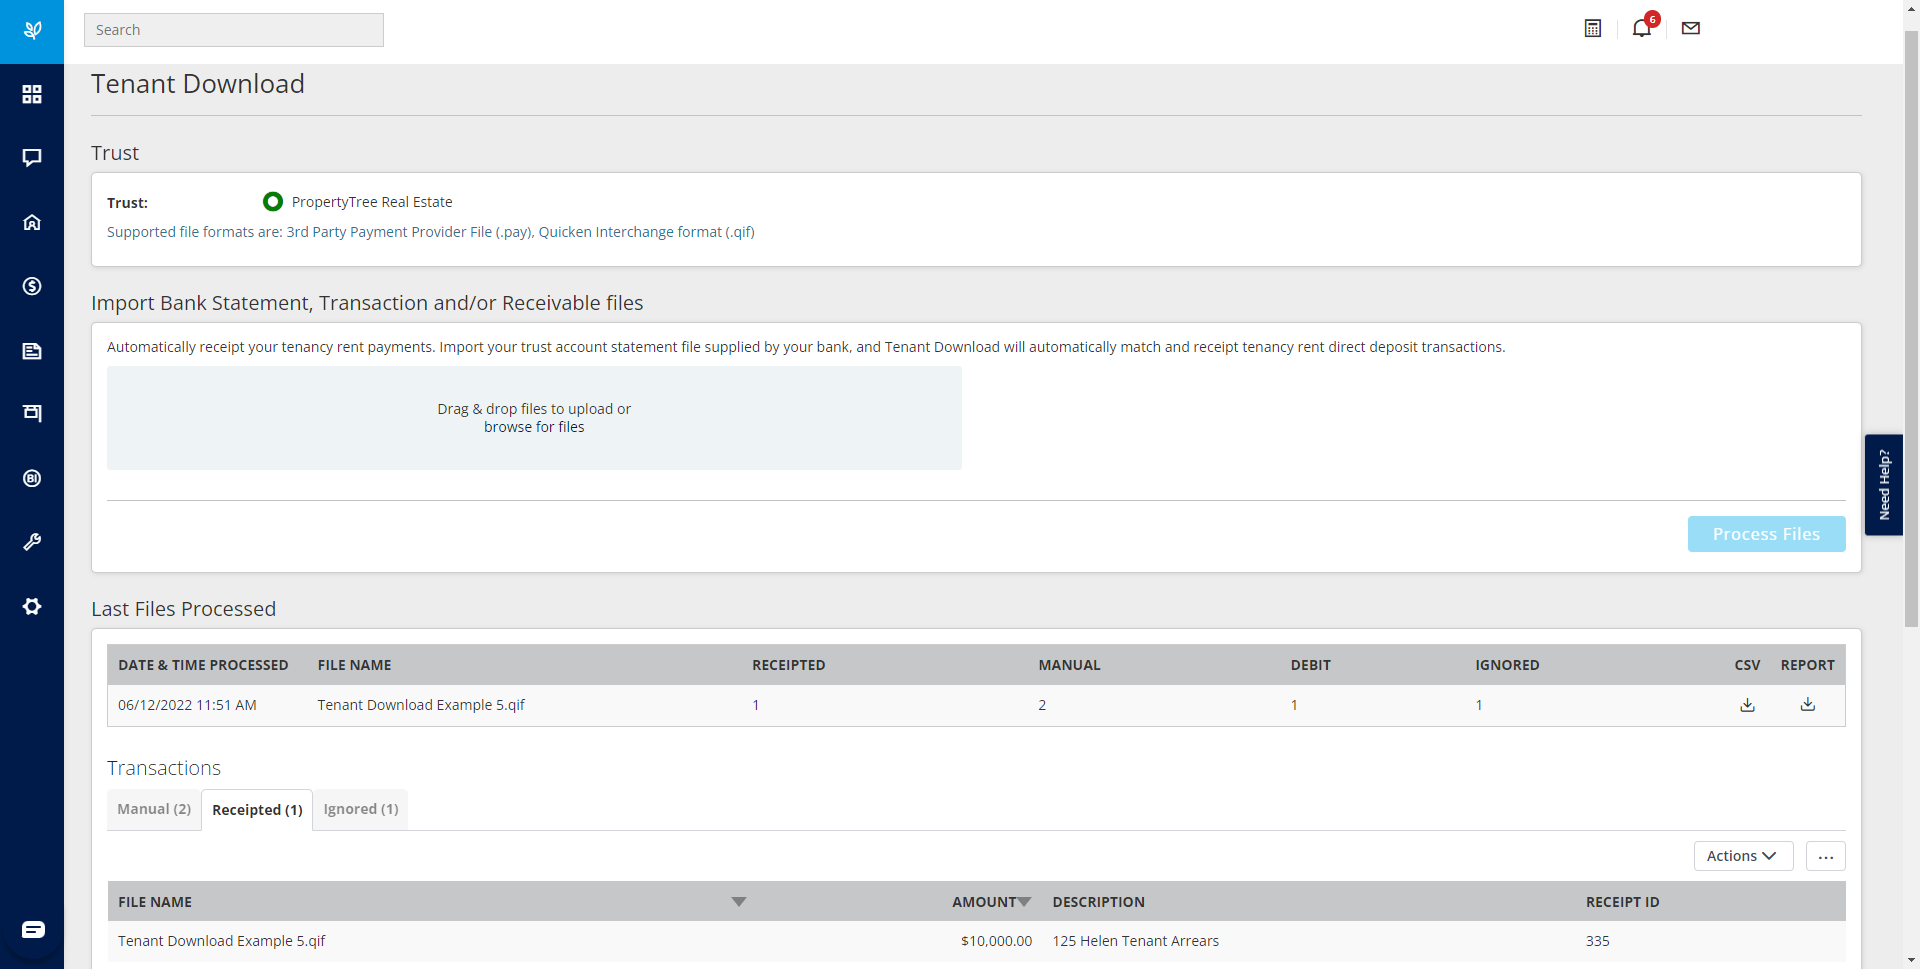Open the properties home icon in sidebar

coord(32,222)
